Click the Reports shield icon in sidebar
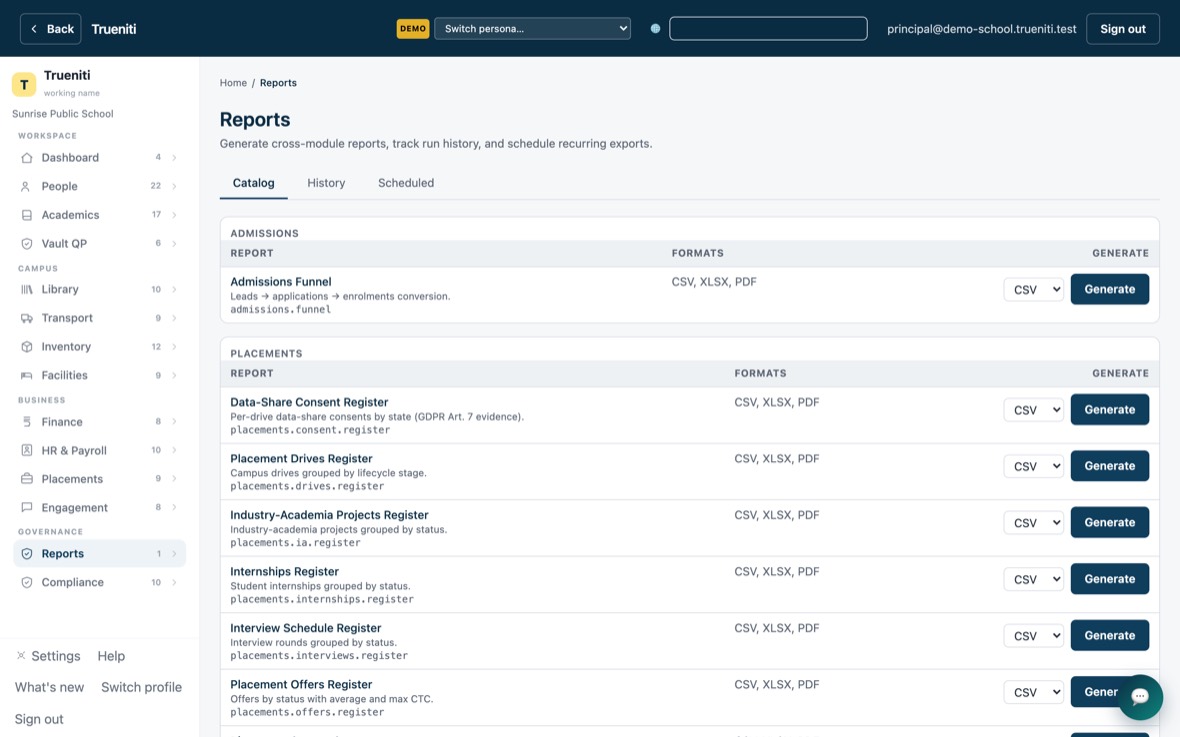The image size is (1180, 737). pos(26,553)
